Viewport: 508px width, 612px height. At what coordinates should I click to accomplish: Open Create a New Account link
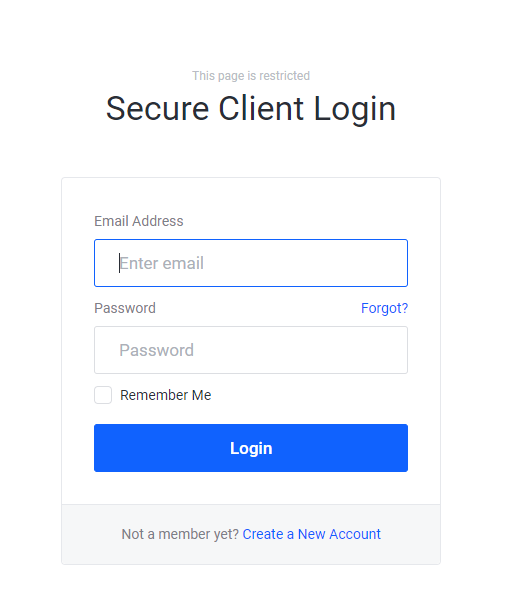pyautogui.click(x=311, y=534)
